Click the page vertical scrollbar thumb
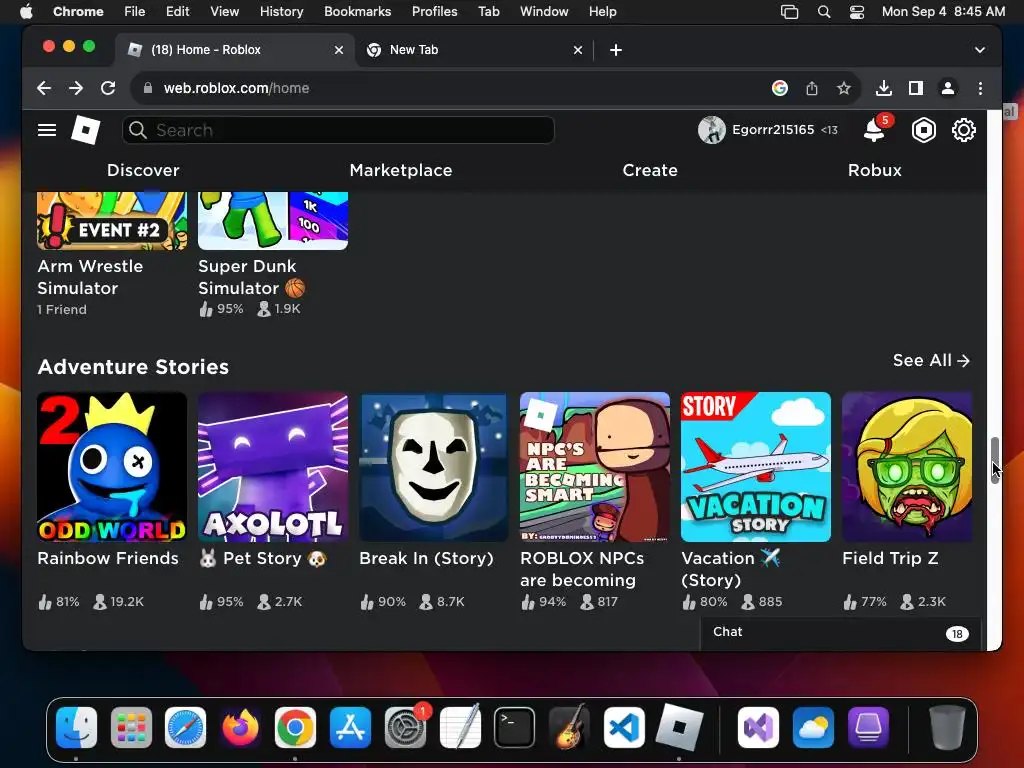Viewport: 1024px width, 768px height. tap(995, 460)
